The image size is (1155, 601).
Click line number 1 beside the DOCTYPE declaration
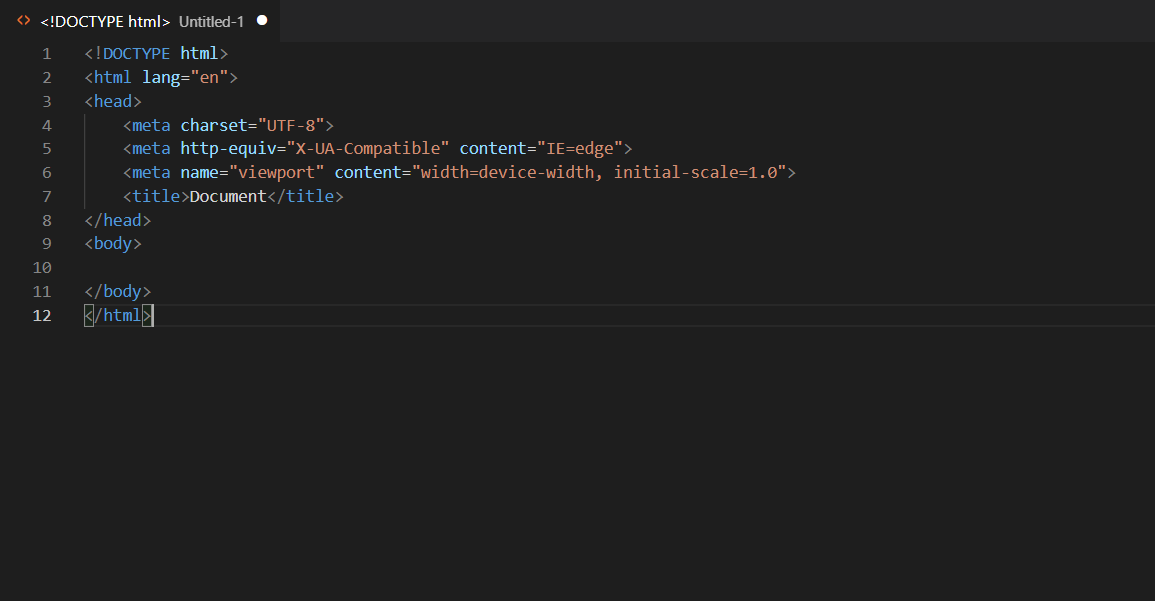46,53
